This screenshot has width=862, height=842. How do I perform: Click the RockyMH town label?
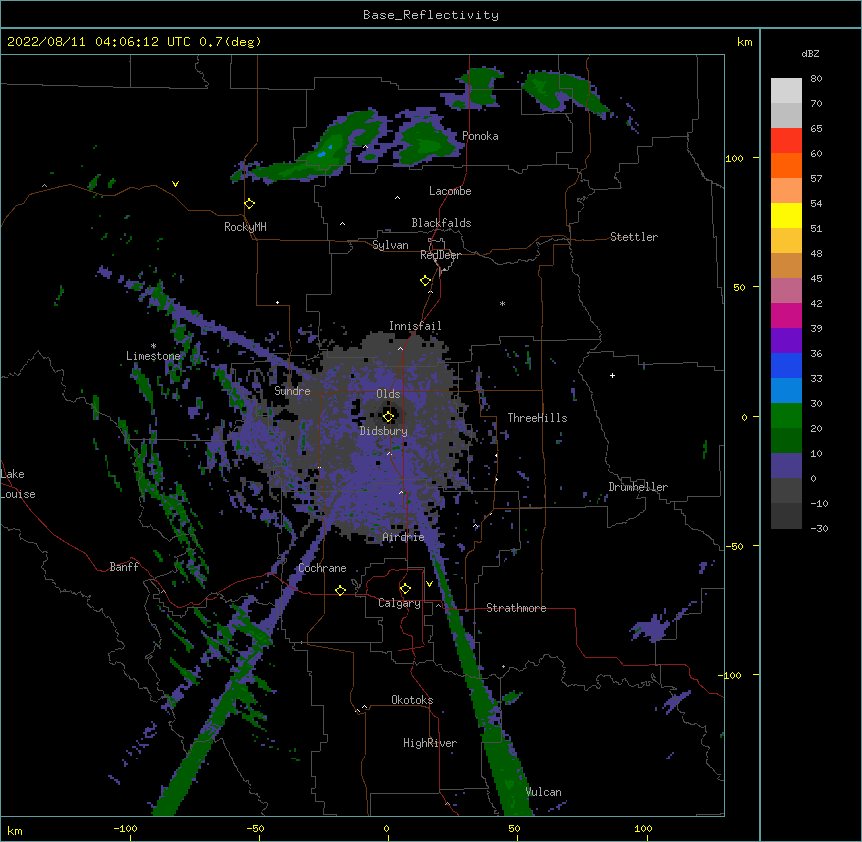pyautogui.click(x=245, y=227)
